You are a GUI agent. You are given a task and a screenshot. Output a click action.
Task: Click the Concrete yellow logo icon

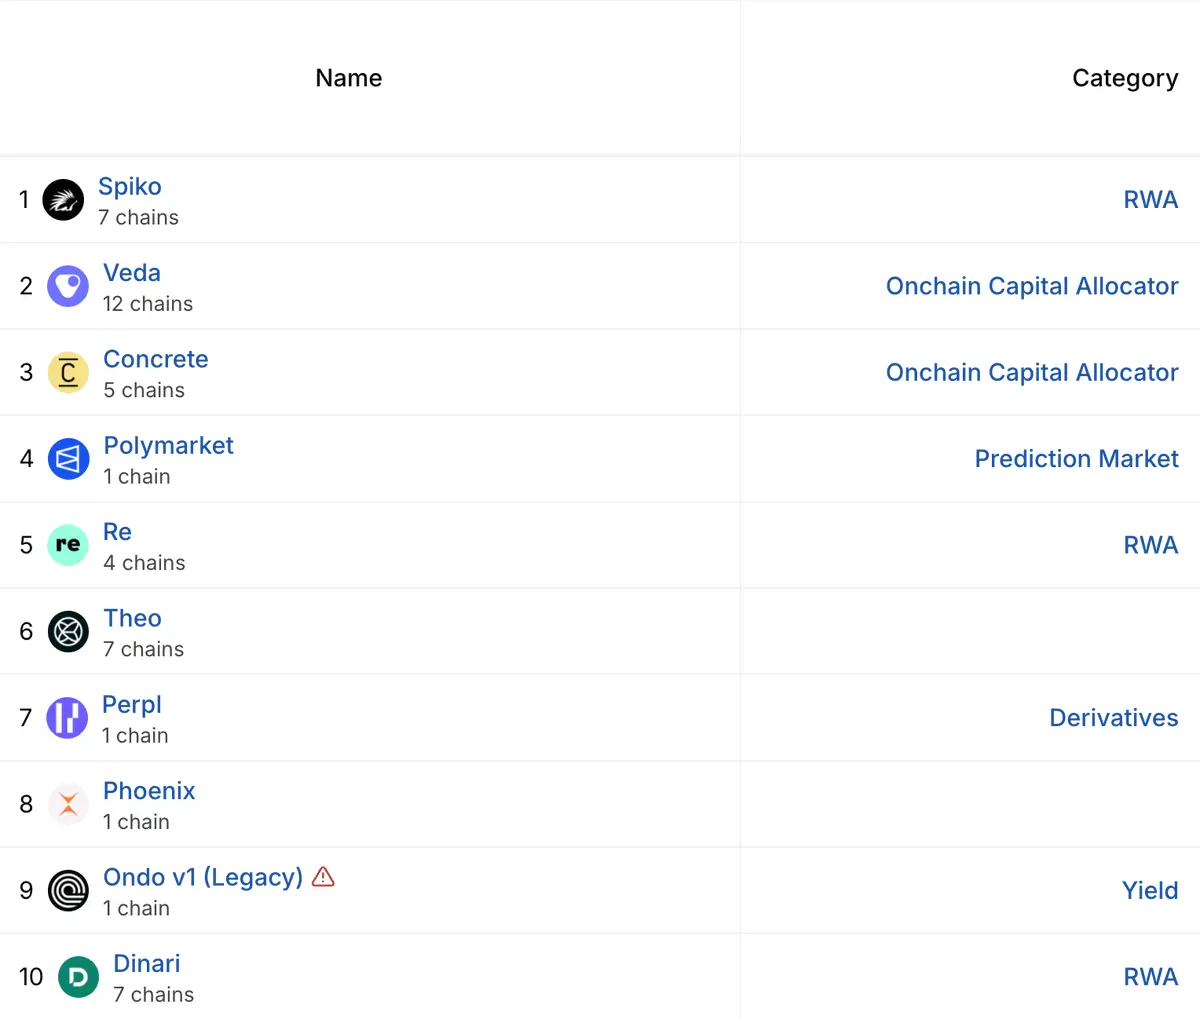[68, 373]
